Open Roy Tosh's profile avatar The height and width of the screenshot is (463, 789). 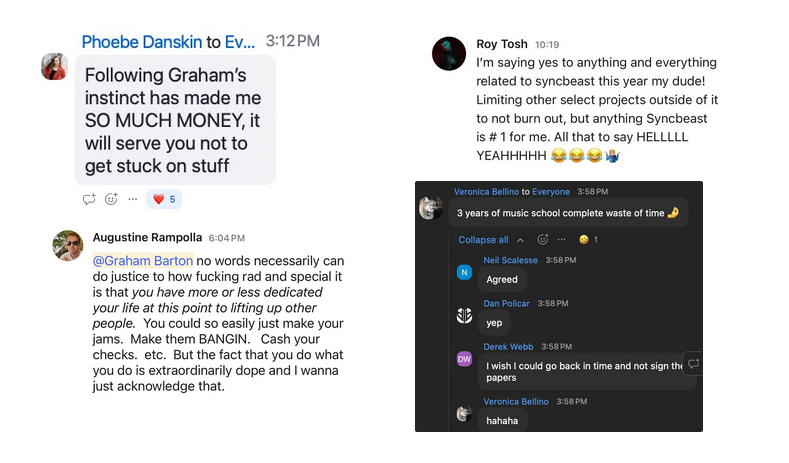pos(449,53)
